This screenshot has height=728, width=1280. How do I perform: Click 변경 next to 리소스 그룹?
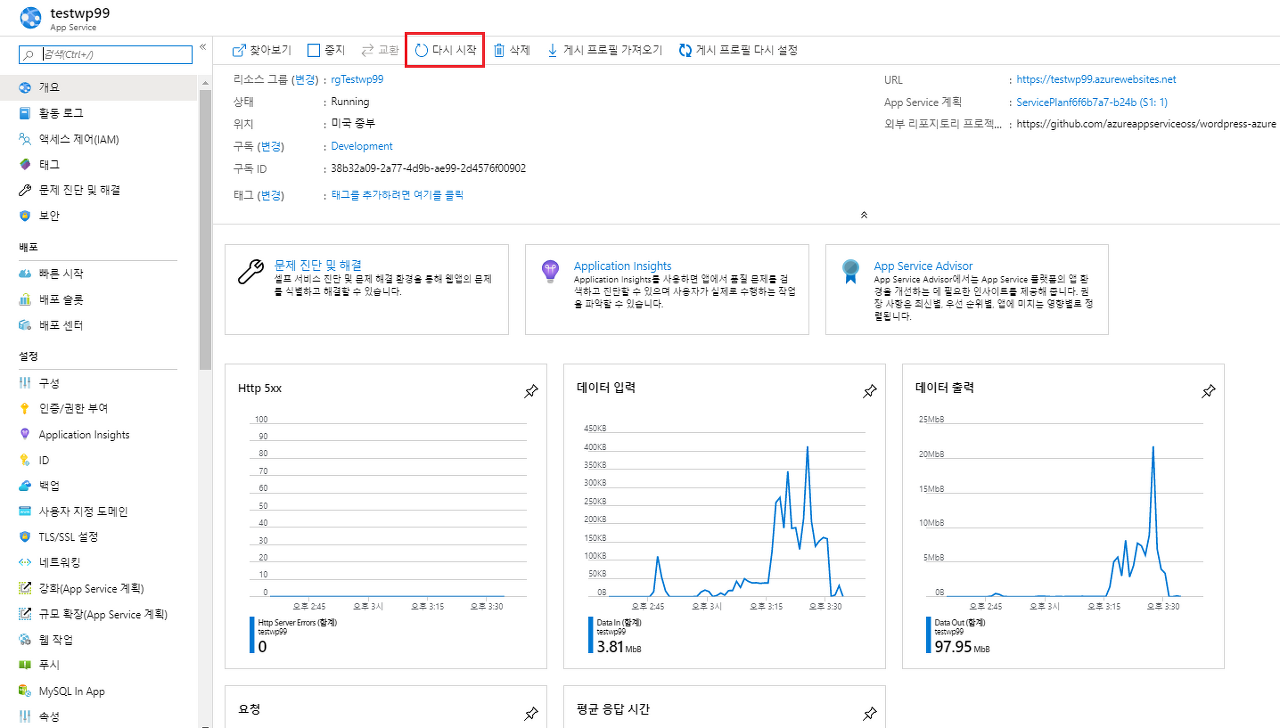click(306, 79)
